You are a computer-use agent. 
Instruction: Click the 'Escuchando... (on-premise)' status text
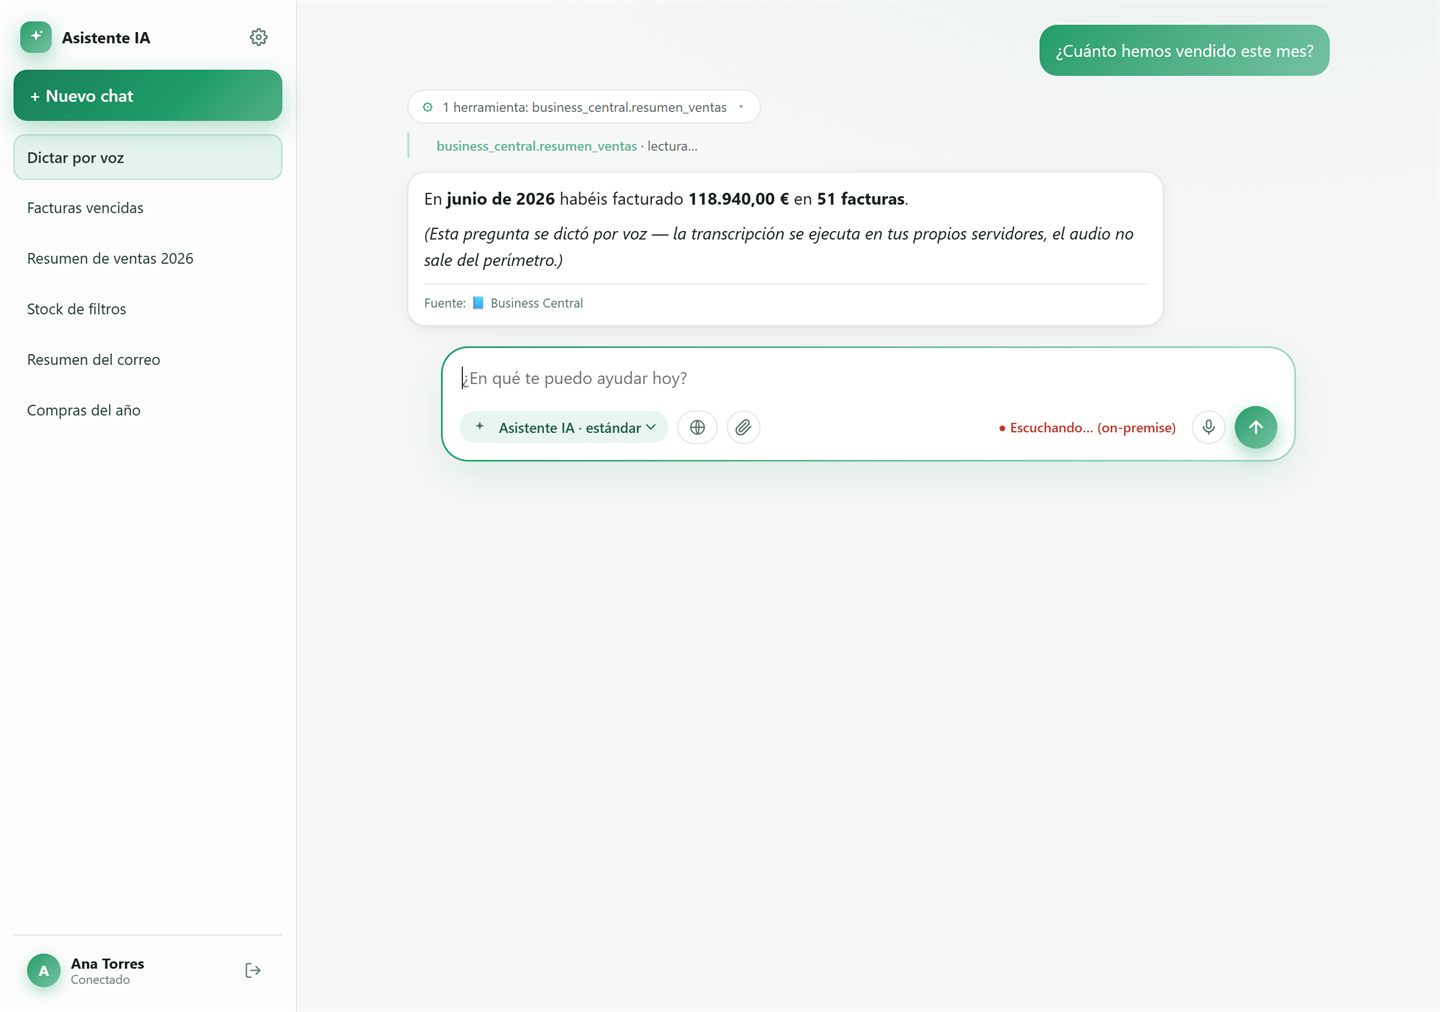click(x=1087, y=428)
